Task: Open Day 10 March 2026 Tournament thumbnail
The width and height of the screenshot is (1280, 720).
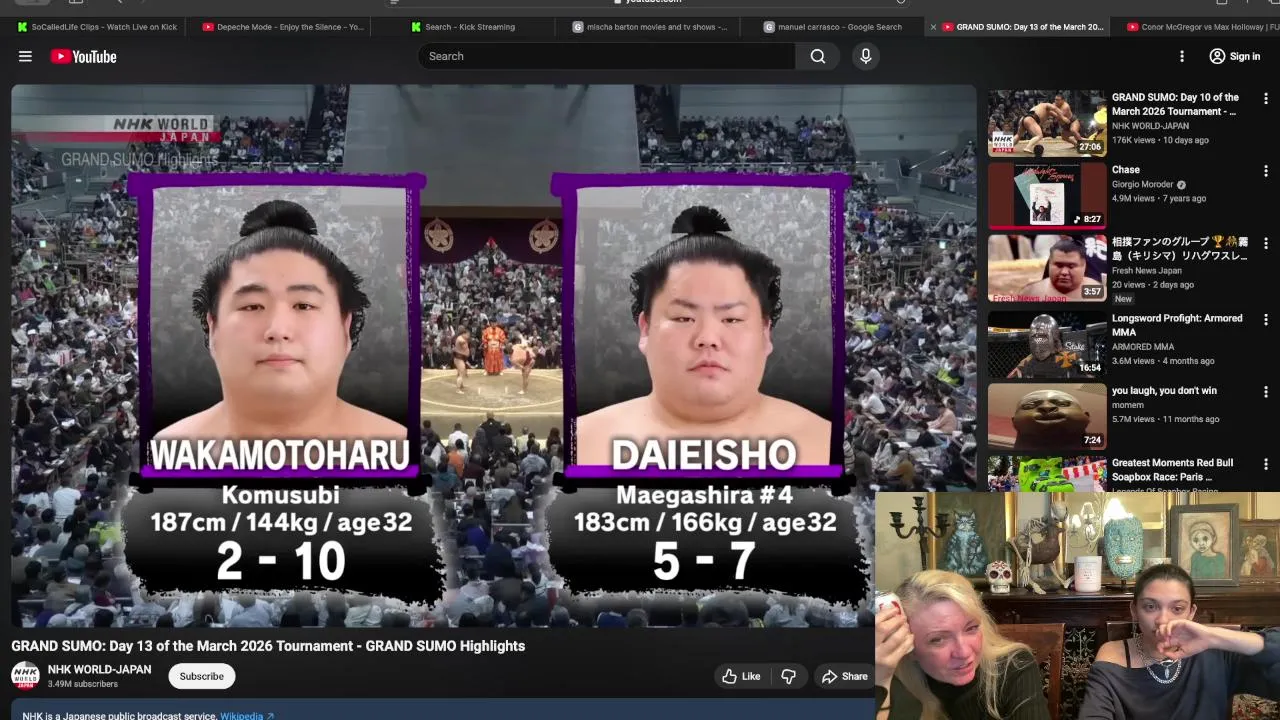Action: pos(1047,123)
